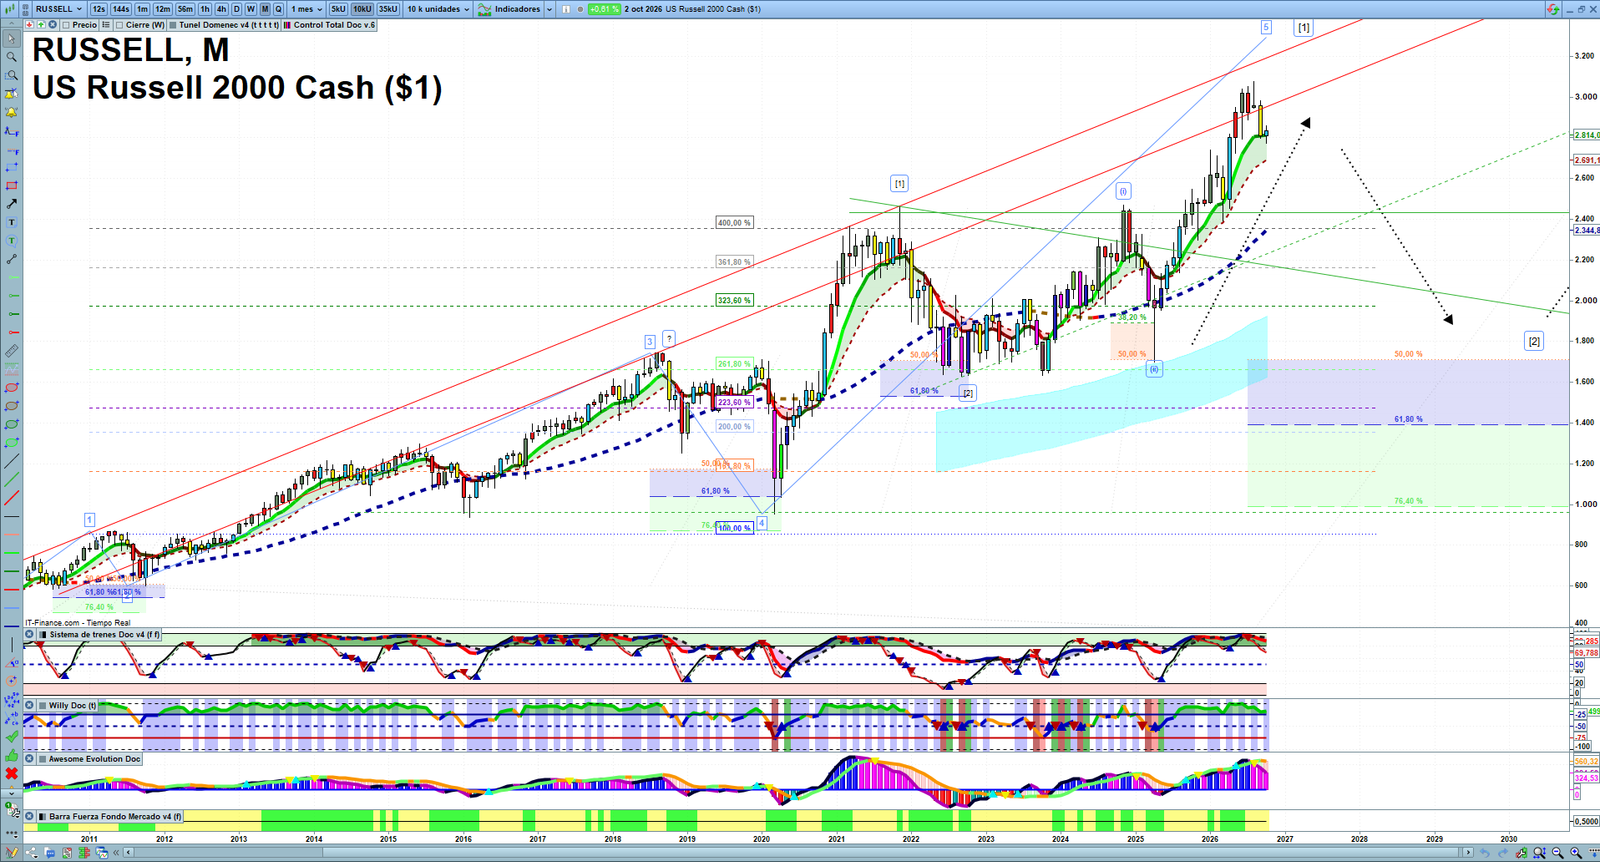
Task: Click the Control Total Doc v.6 color swatch
Action: pyautogui.click(x=288, y=25)
